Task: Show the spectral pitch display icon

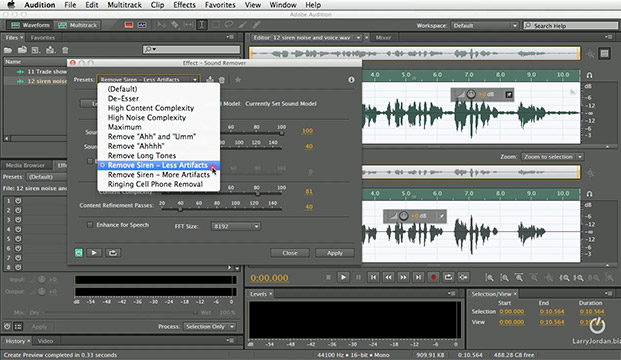Action: point(142,25)
